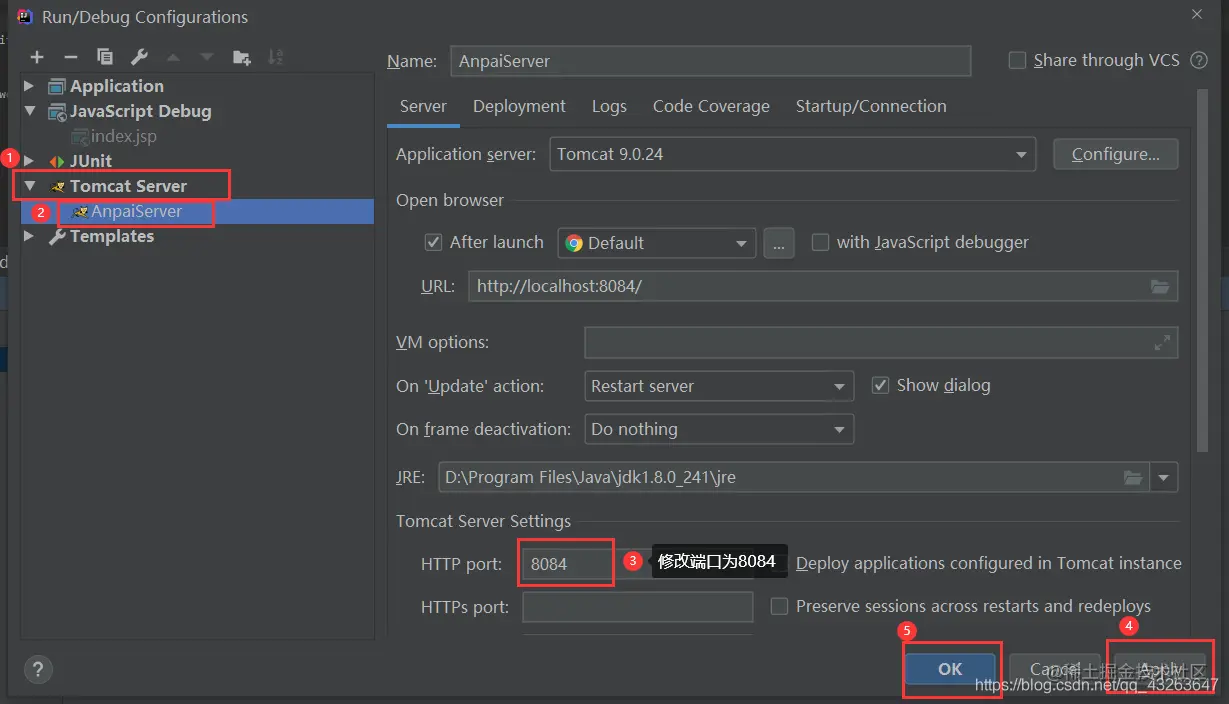This screenshot has height=704, width=1229.
Task: Expand the JUnit tree node
Action: [29, 161]
